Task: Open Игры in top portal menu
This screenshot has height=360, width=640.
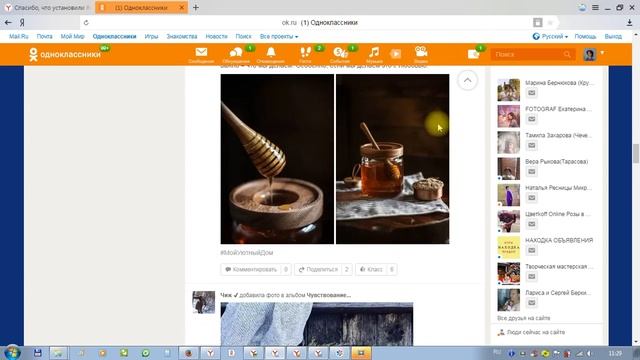Action: [x=151, y=36]
